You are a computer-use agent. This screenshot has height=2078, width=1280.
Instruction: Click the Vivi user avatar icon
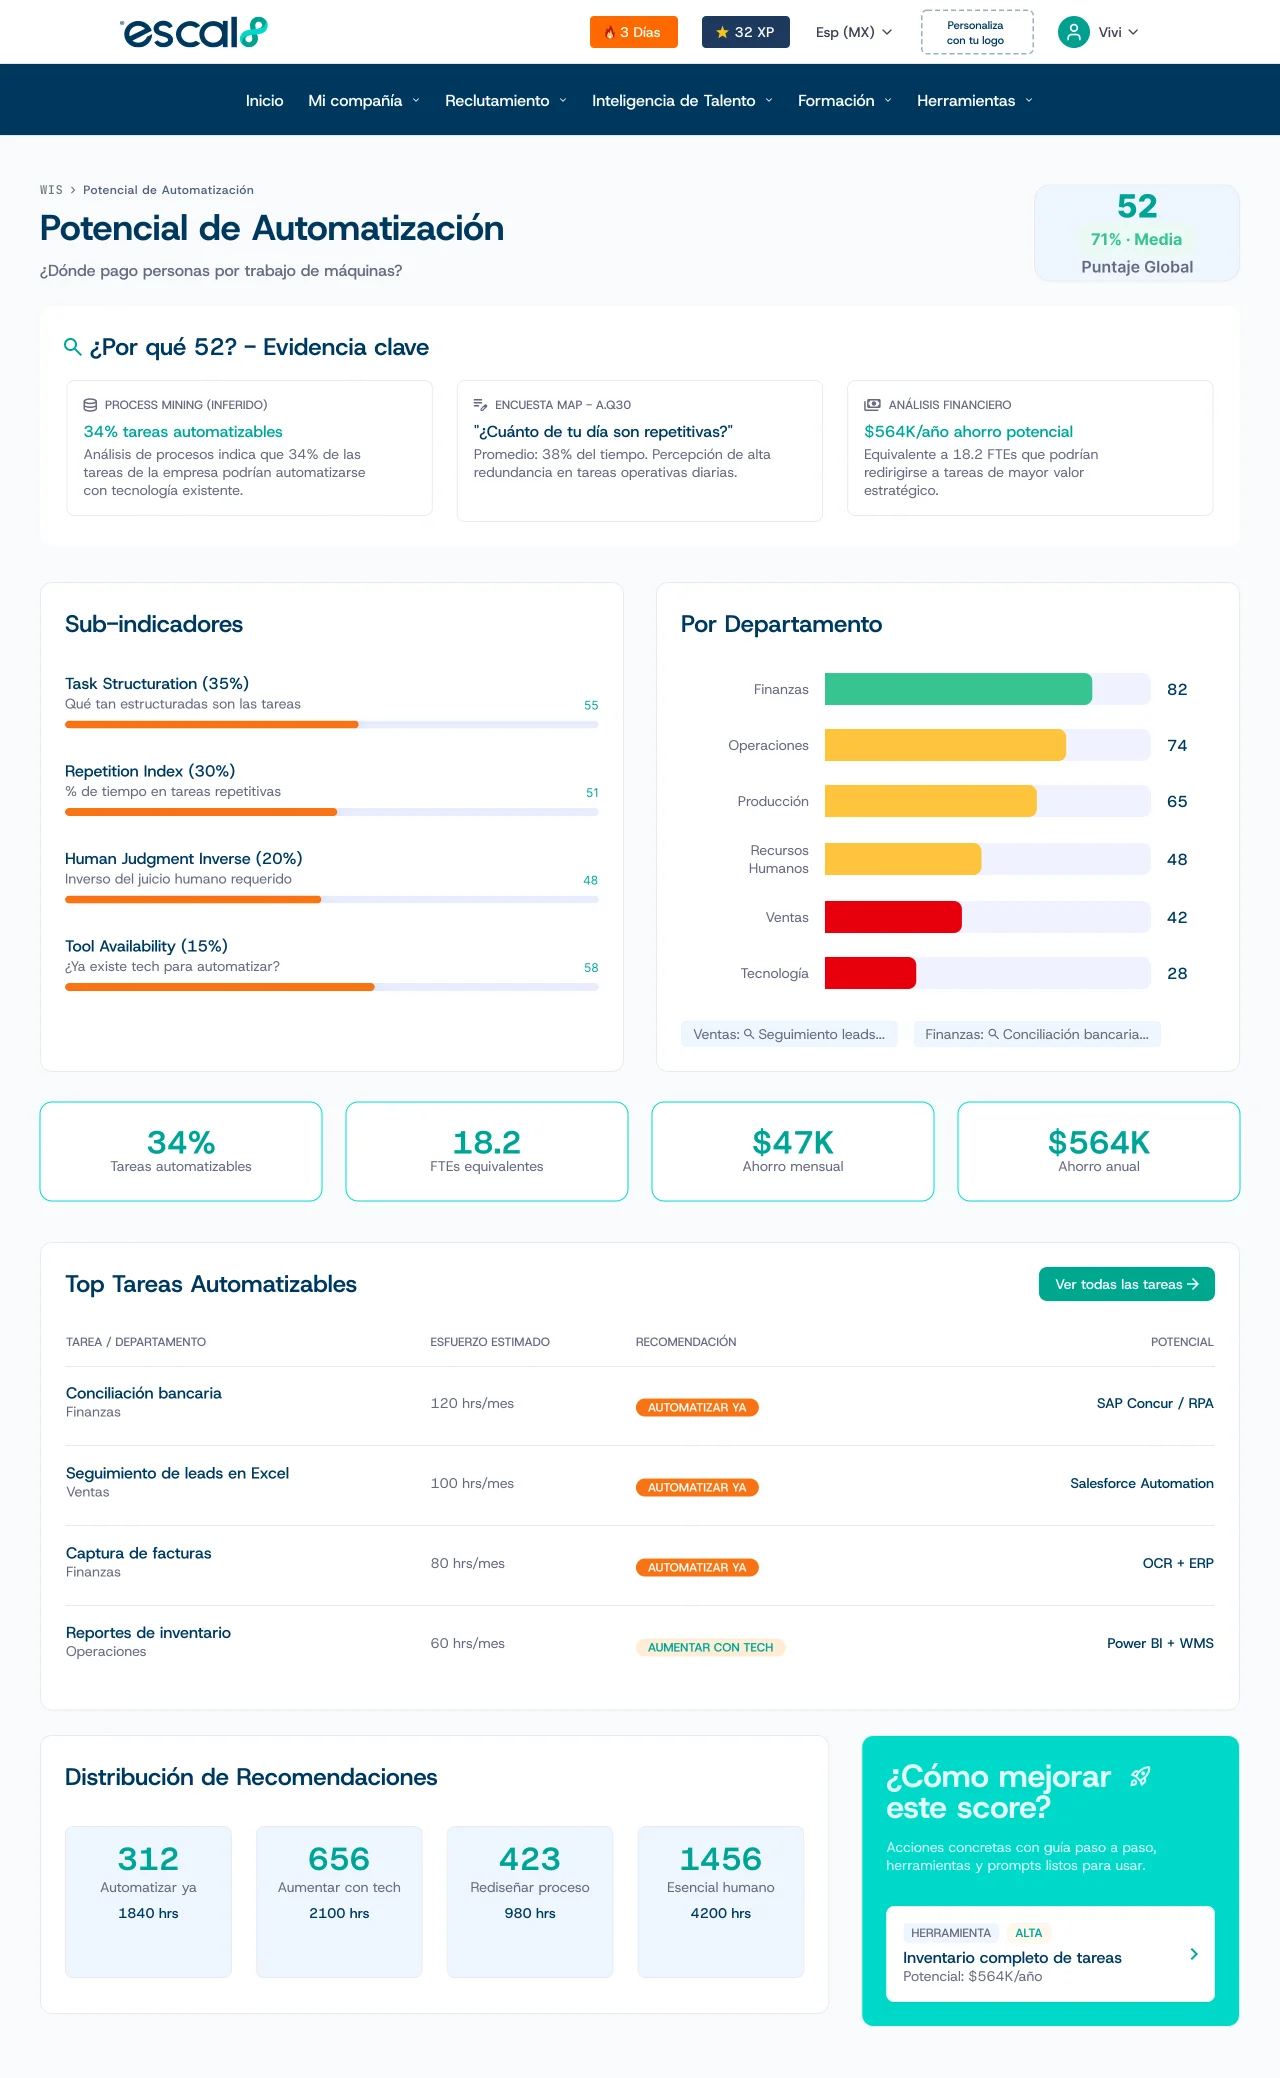point(1074,32)
